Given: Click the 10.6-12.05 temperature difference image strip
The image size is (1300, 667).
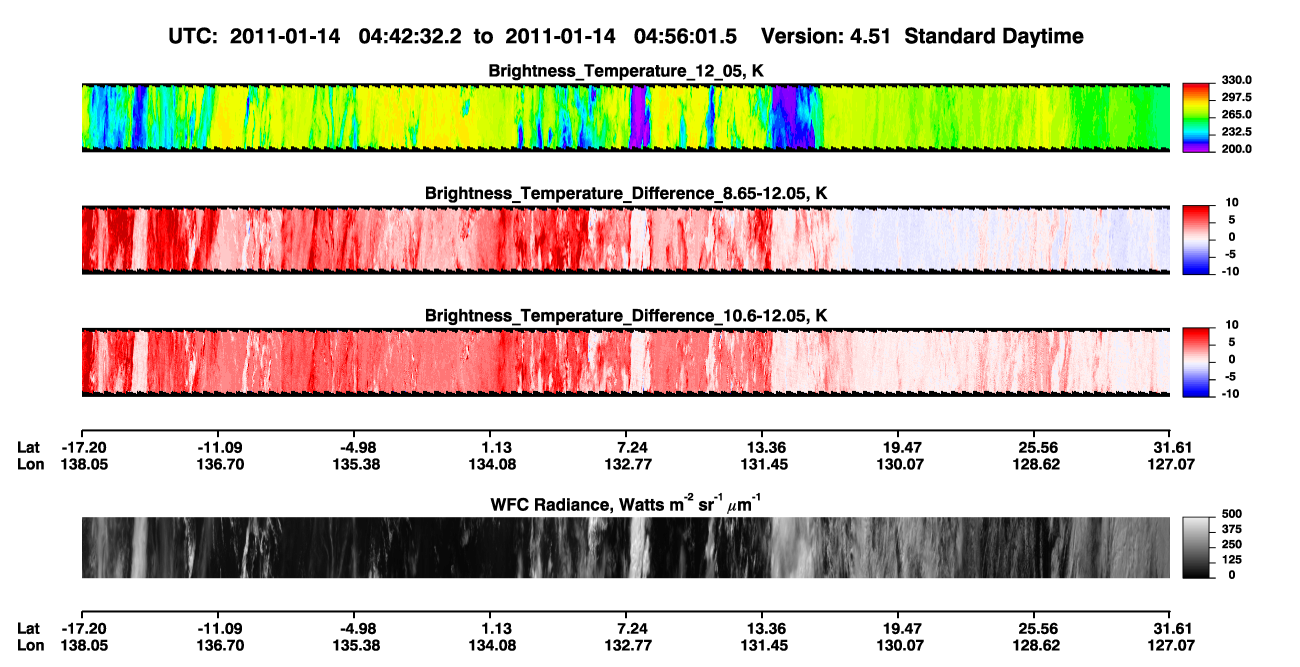Looking at the screenshot, I should click(625, 363).
